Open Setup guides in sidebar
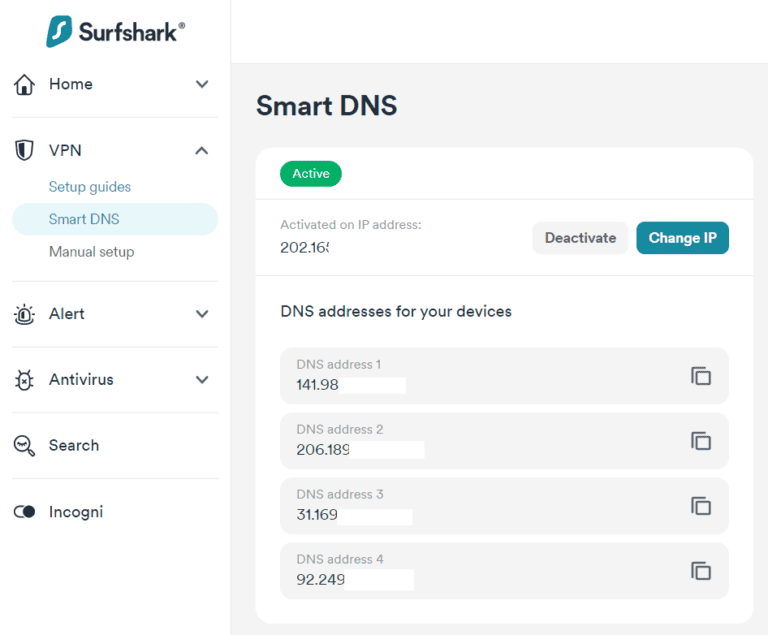The height and width of the screenshot is (635, 768). (90, 187)
